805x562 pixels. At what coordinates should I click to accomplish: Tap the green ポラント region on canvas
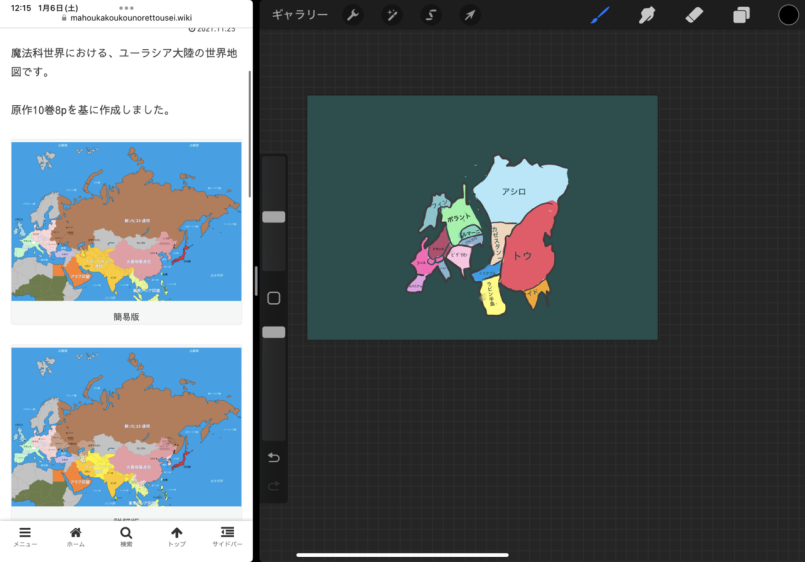pos(460,218)
